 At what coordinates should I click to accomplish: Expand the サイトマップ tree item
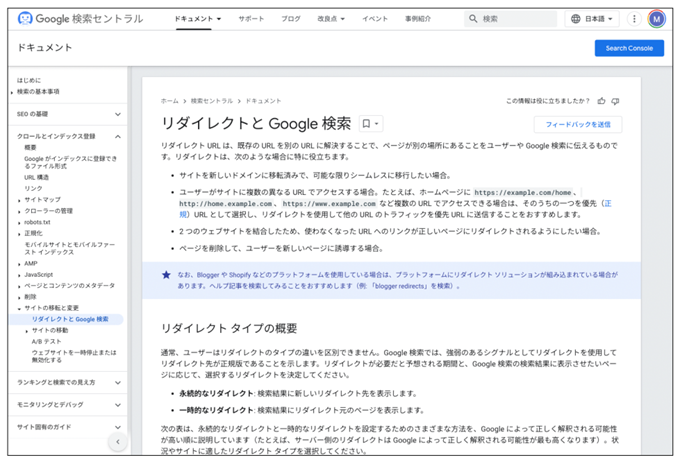(19, 200)
